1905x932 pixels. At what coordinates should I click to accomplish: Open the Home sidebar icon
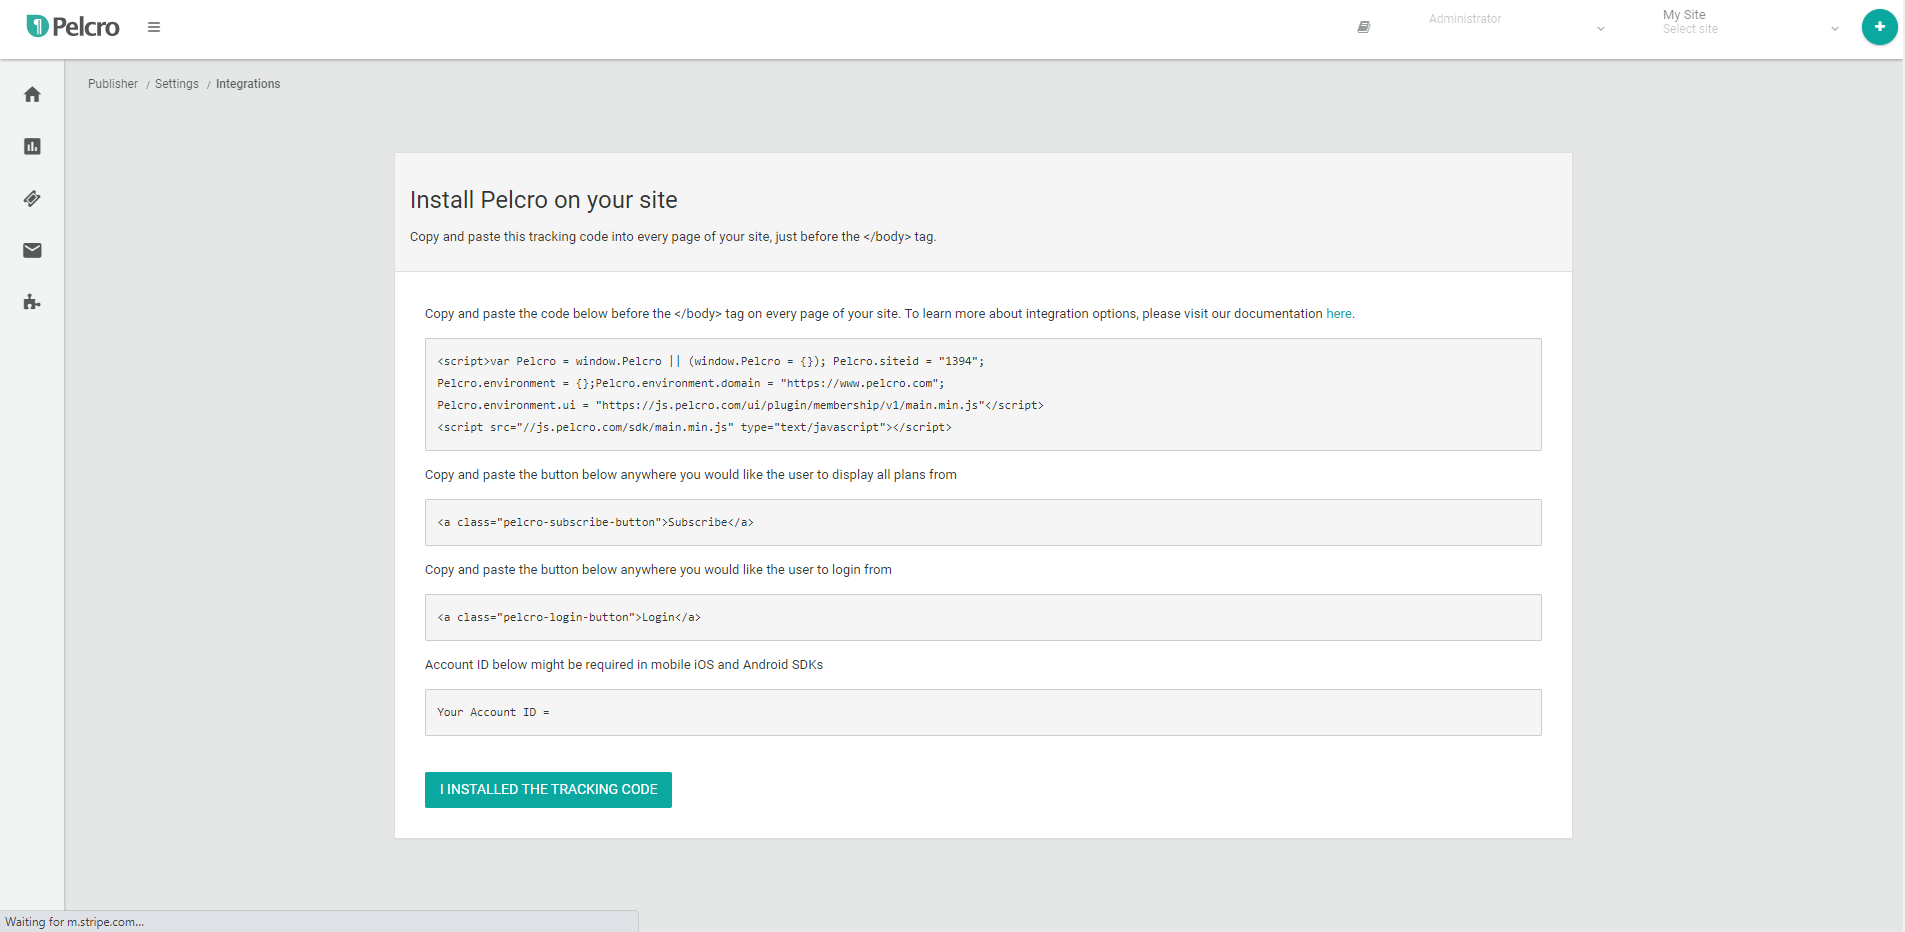coord(32,94)
